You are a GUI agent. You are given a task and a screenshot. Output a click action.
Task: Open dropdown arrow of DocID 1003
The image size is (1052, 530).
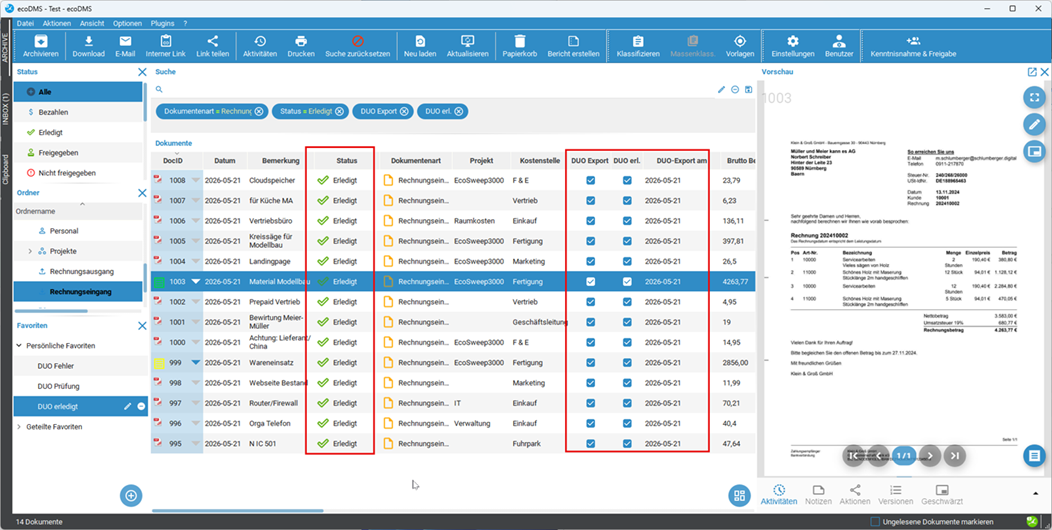(x=196, y=282)
